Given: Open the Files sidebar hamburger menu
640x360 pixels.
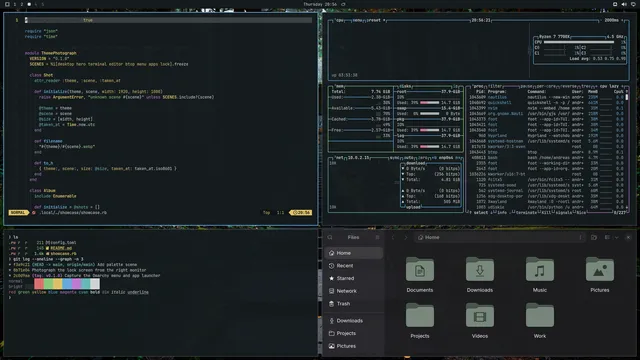Looking at the screenshot, I should coord(378,237).
